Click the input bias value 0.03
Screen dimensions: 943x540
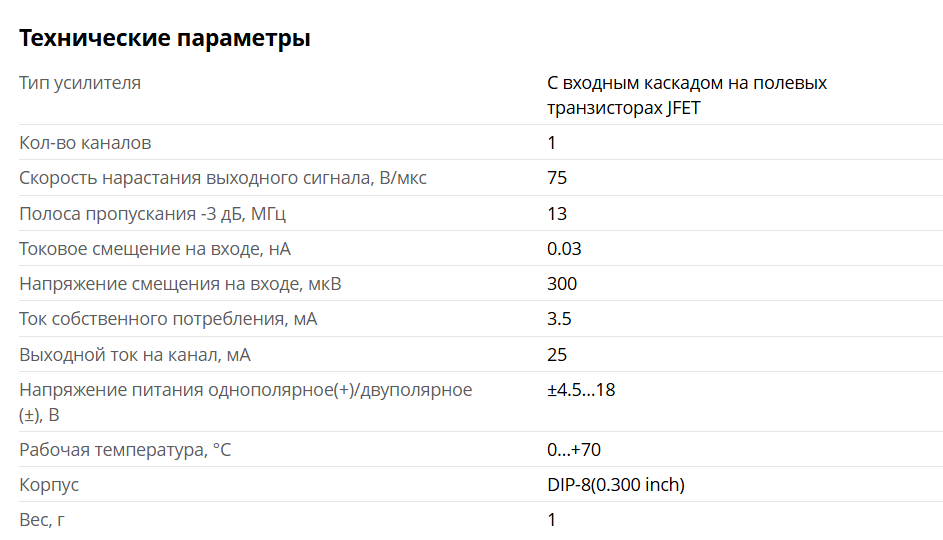click(x=564, y=249)
